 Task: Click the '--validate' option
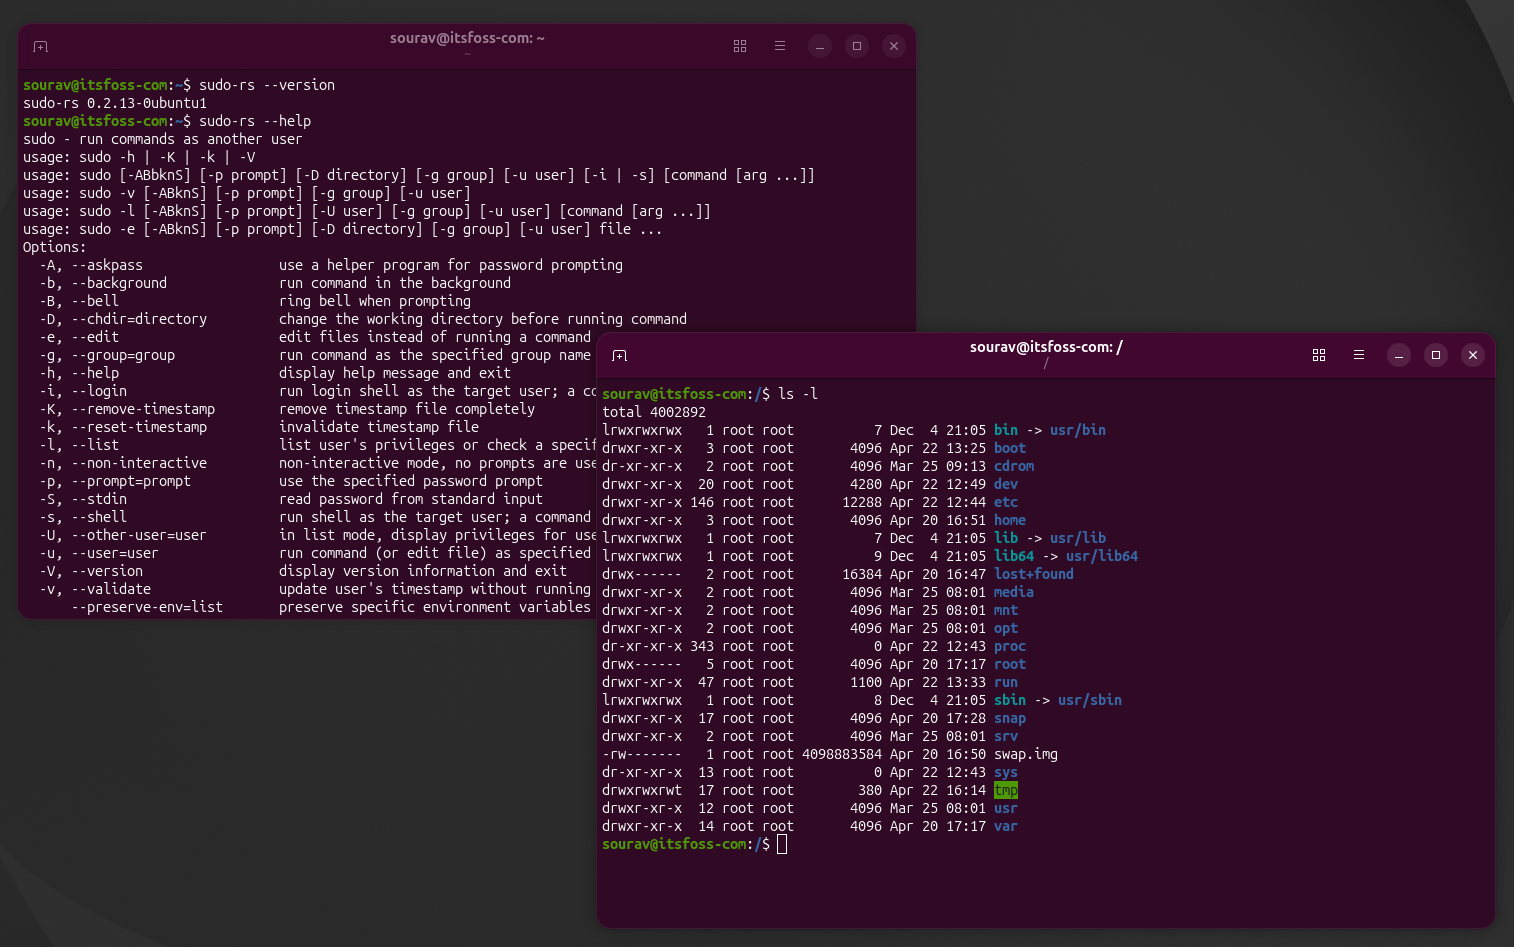(111, 589)
